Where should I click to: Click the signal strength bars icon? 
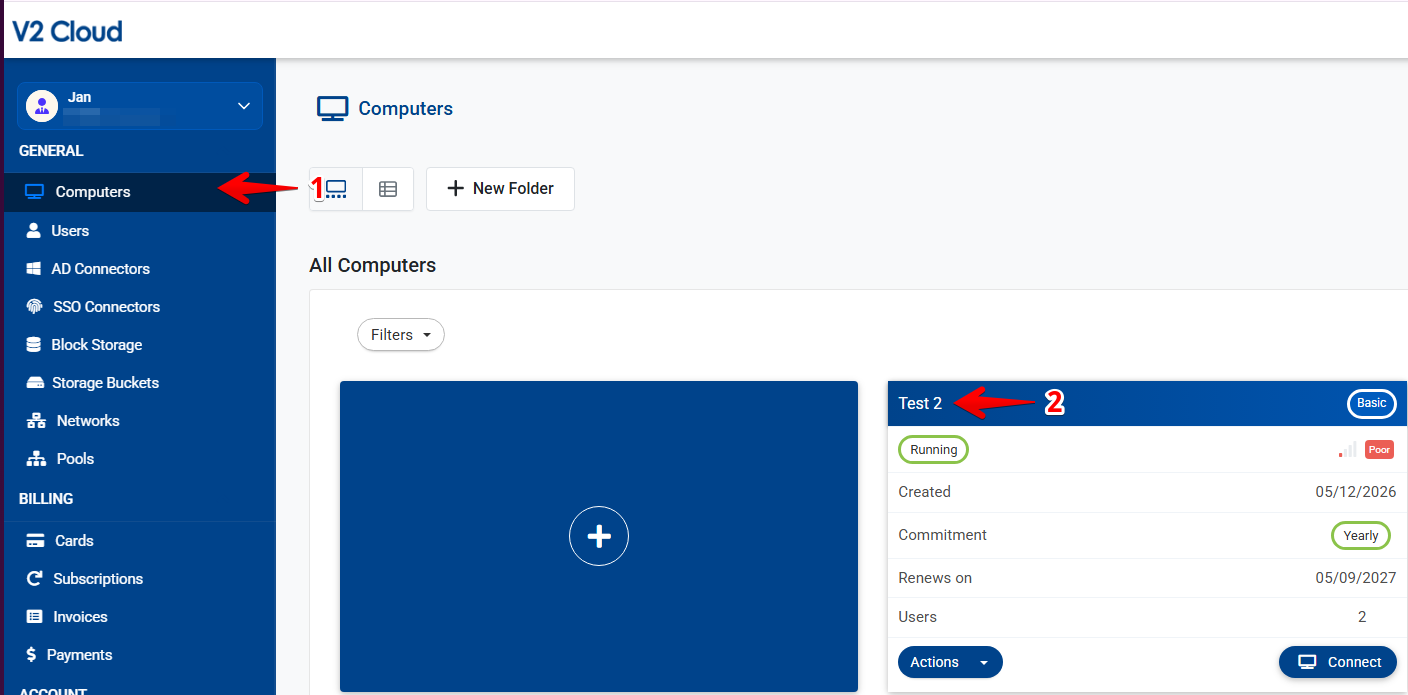point(1347,450)
